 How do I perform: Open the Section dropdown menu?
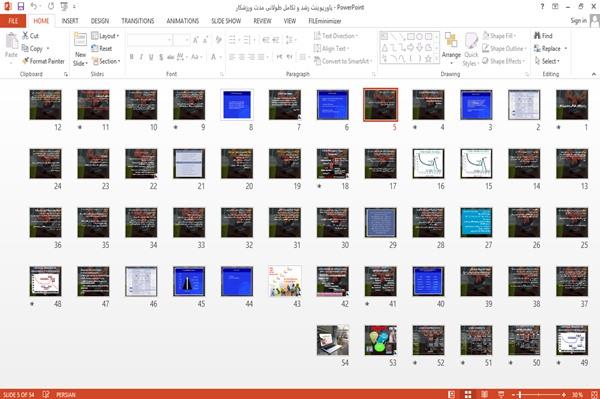106,61
